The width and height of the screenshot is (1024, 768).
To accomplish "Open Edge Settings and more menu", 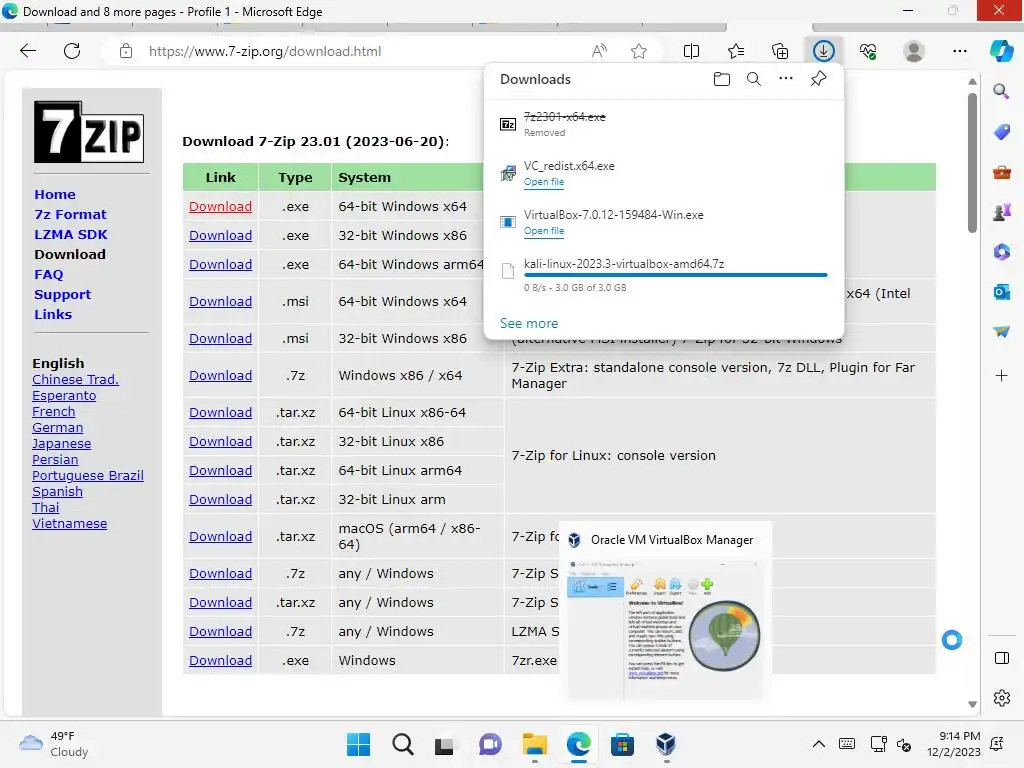I will click(x=959, y=51).
